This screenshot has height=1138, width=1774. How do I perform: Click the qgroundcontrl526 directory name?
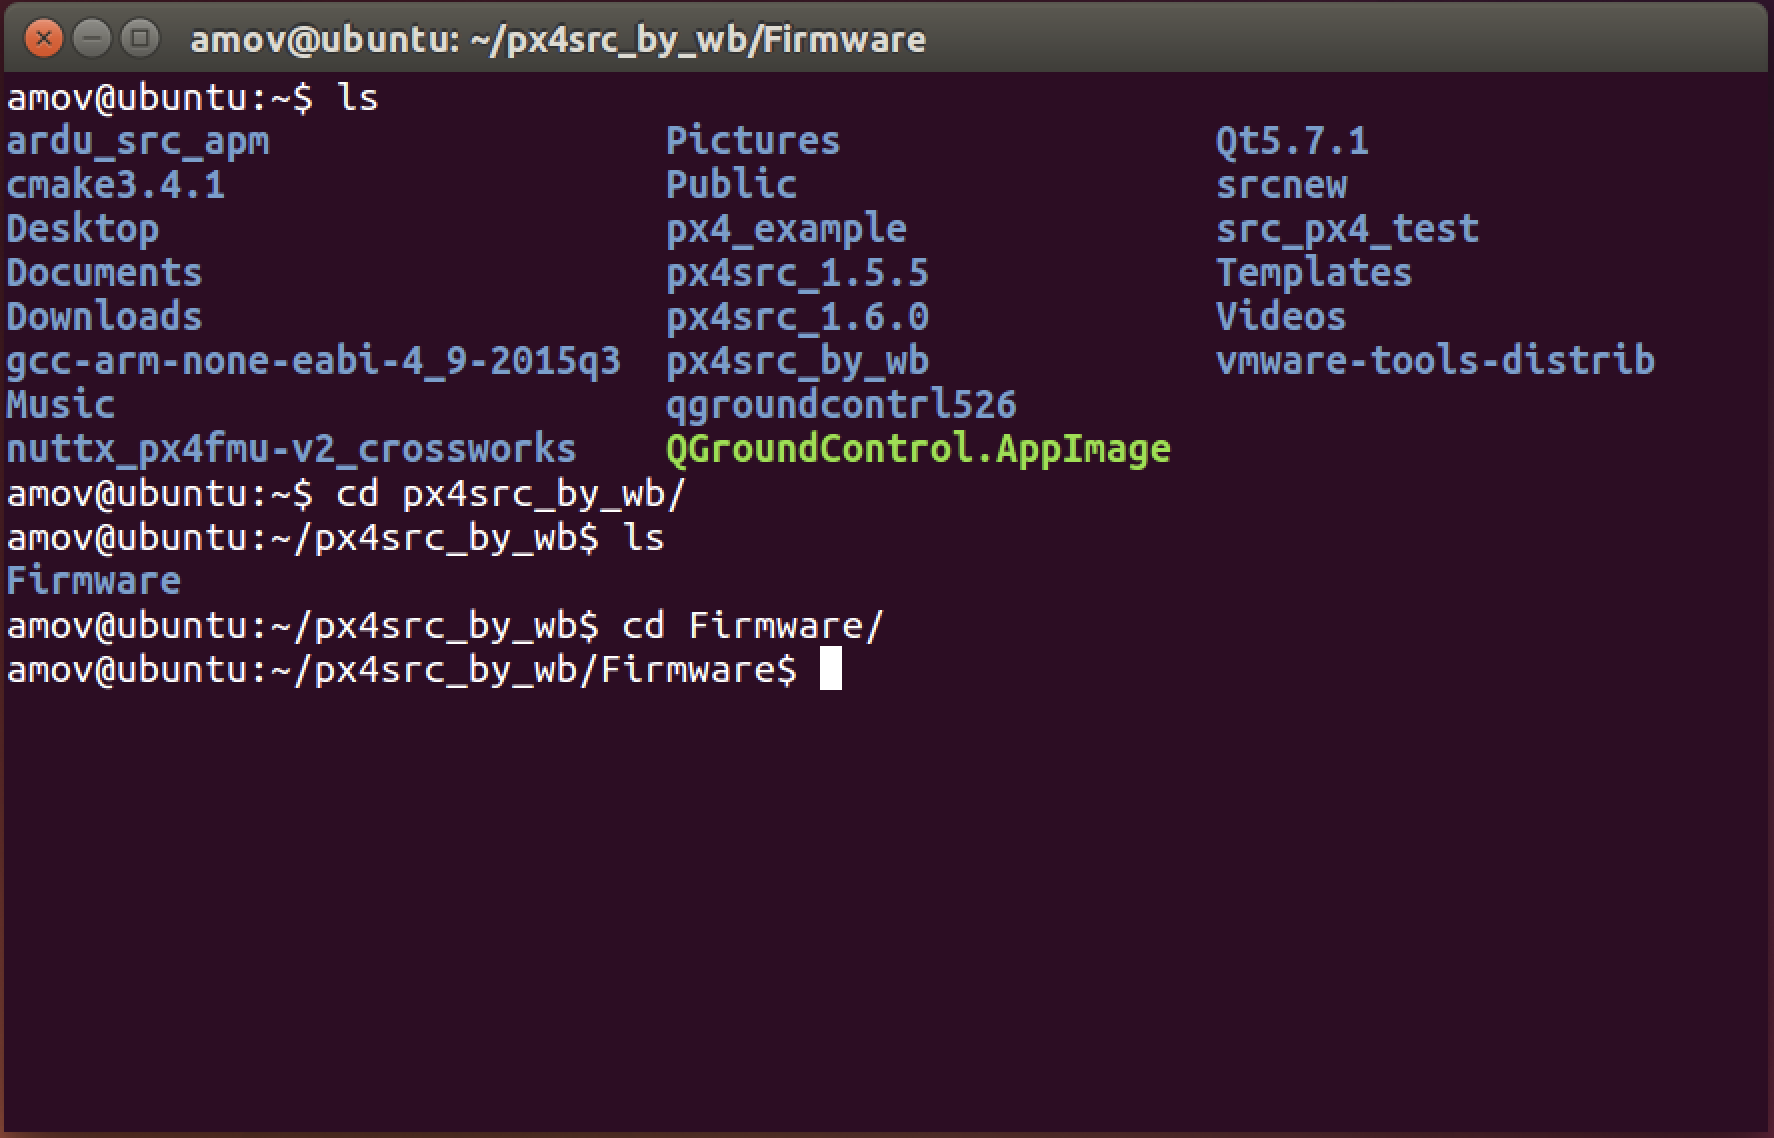pyautogui.click(x=841, y=405)
